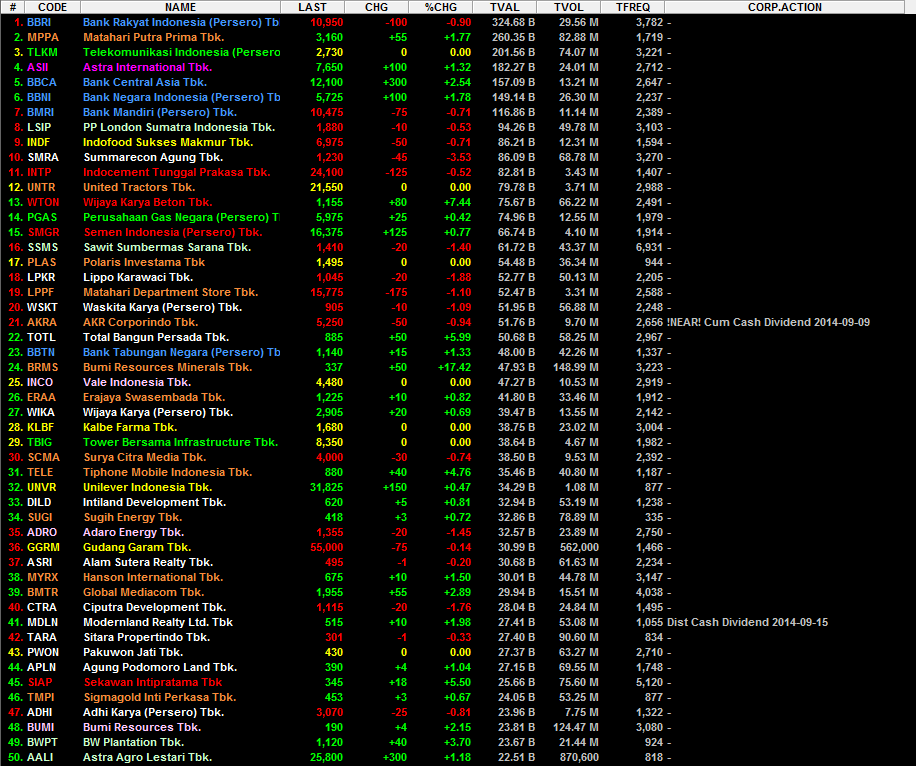Click the TFREQ column header
Viewport: 916px width, 766px height.
point(633,7)
